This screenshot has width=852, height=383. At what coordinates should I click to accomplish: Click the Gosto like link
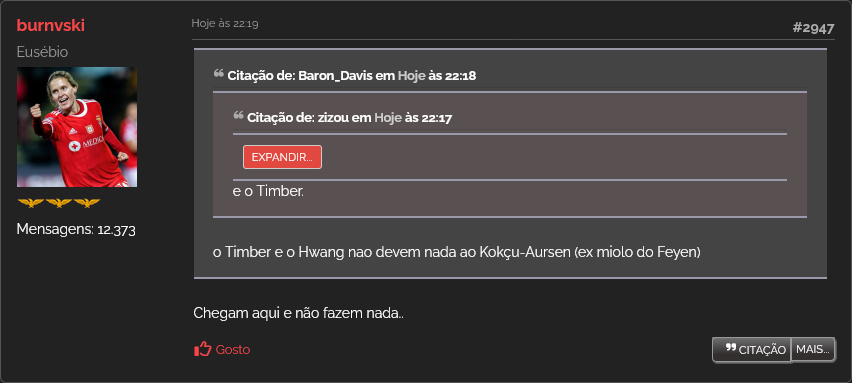click(233, 350)
